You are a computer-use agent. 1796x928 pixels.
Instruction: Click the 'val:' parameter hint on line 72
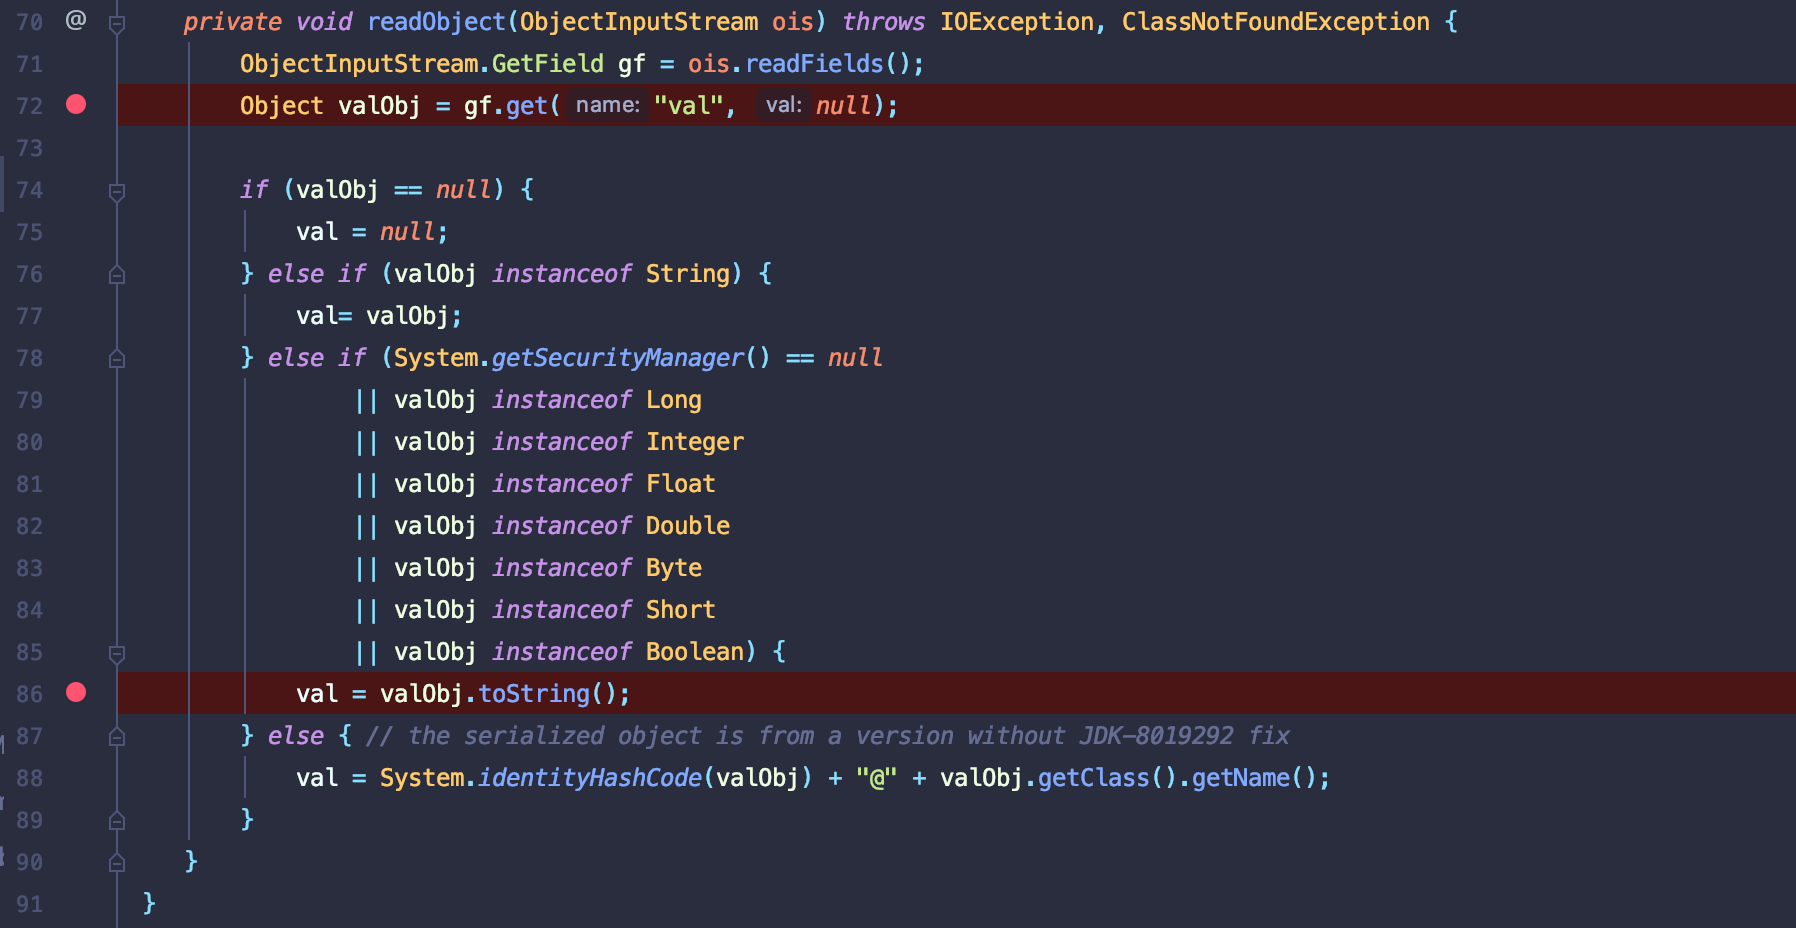click(x=783, y=106)
